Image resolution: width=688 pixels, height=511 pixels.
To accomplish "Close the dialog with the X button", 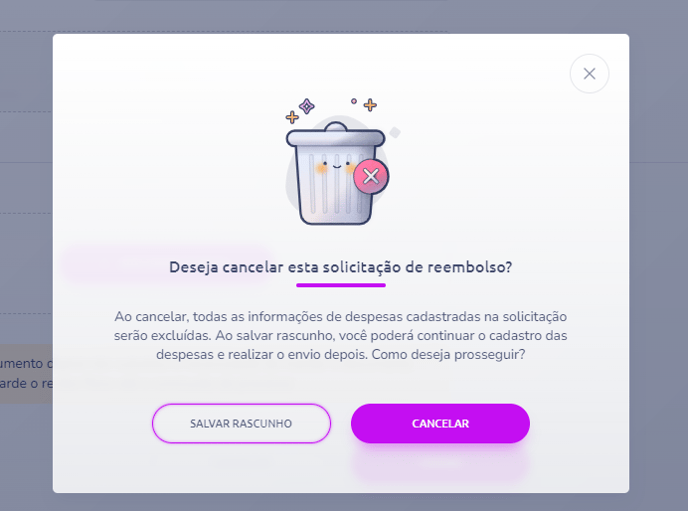I will (589, 74).
